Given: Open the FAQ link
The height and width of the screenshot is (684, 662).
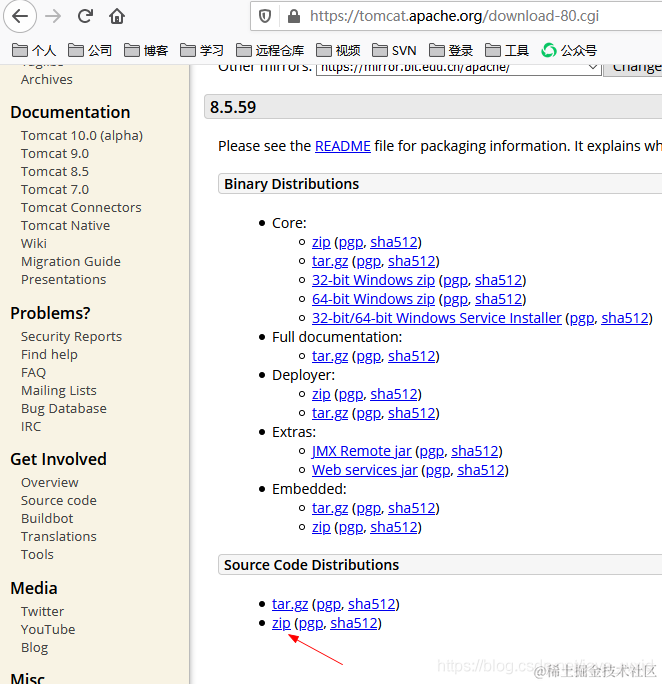Looking at the screenshot, I should pyautogui.click(x=33, y=373).
